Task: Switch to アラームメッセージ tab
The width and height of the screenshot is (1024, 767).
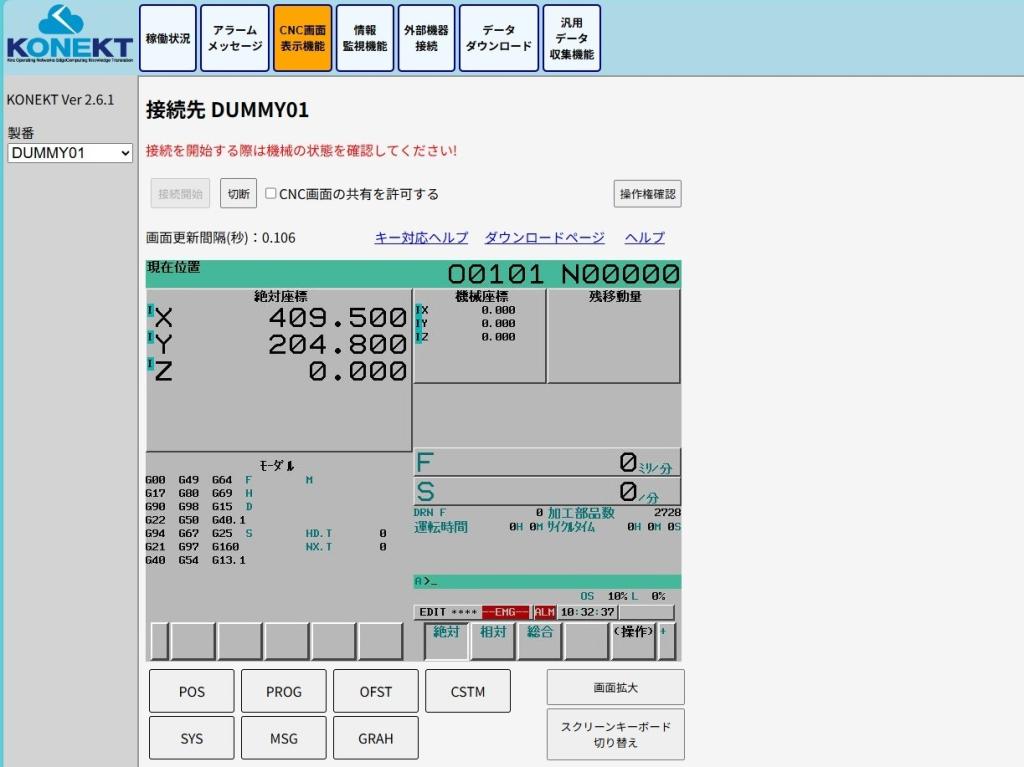Action: [x=234, y=39]
